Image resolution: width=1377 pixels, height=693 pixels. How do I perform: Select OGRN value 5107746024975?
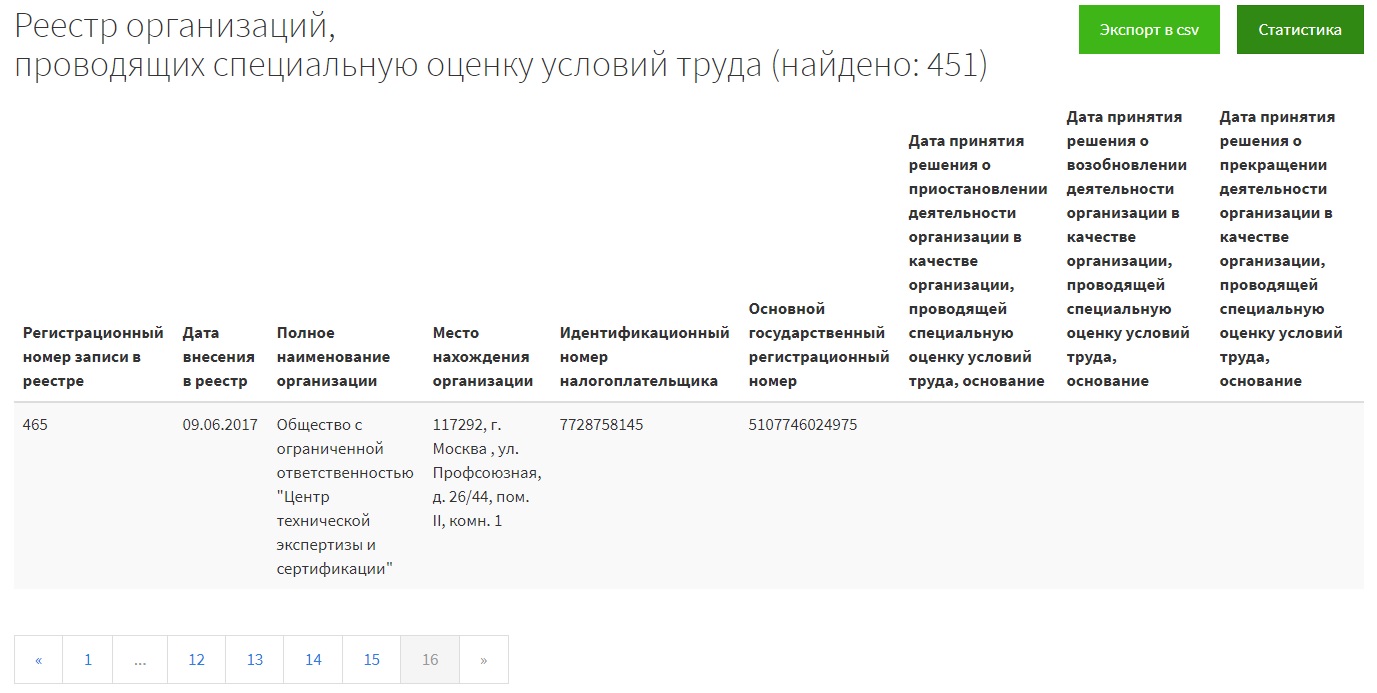coord(803,425)
